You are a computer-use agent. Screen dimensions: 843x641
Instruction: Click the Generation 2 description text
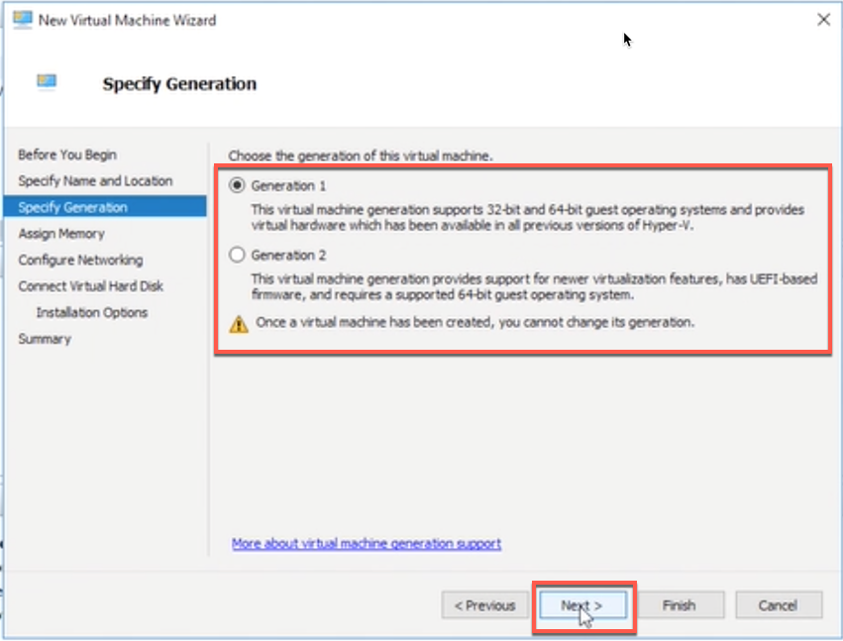click(x=534, y=287)
